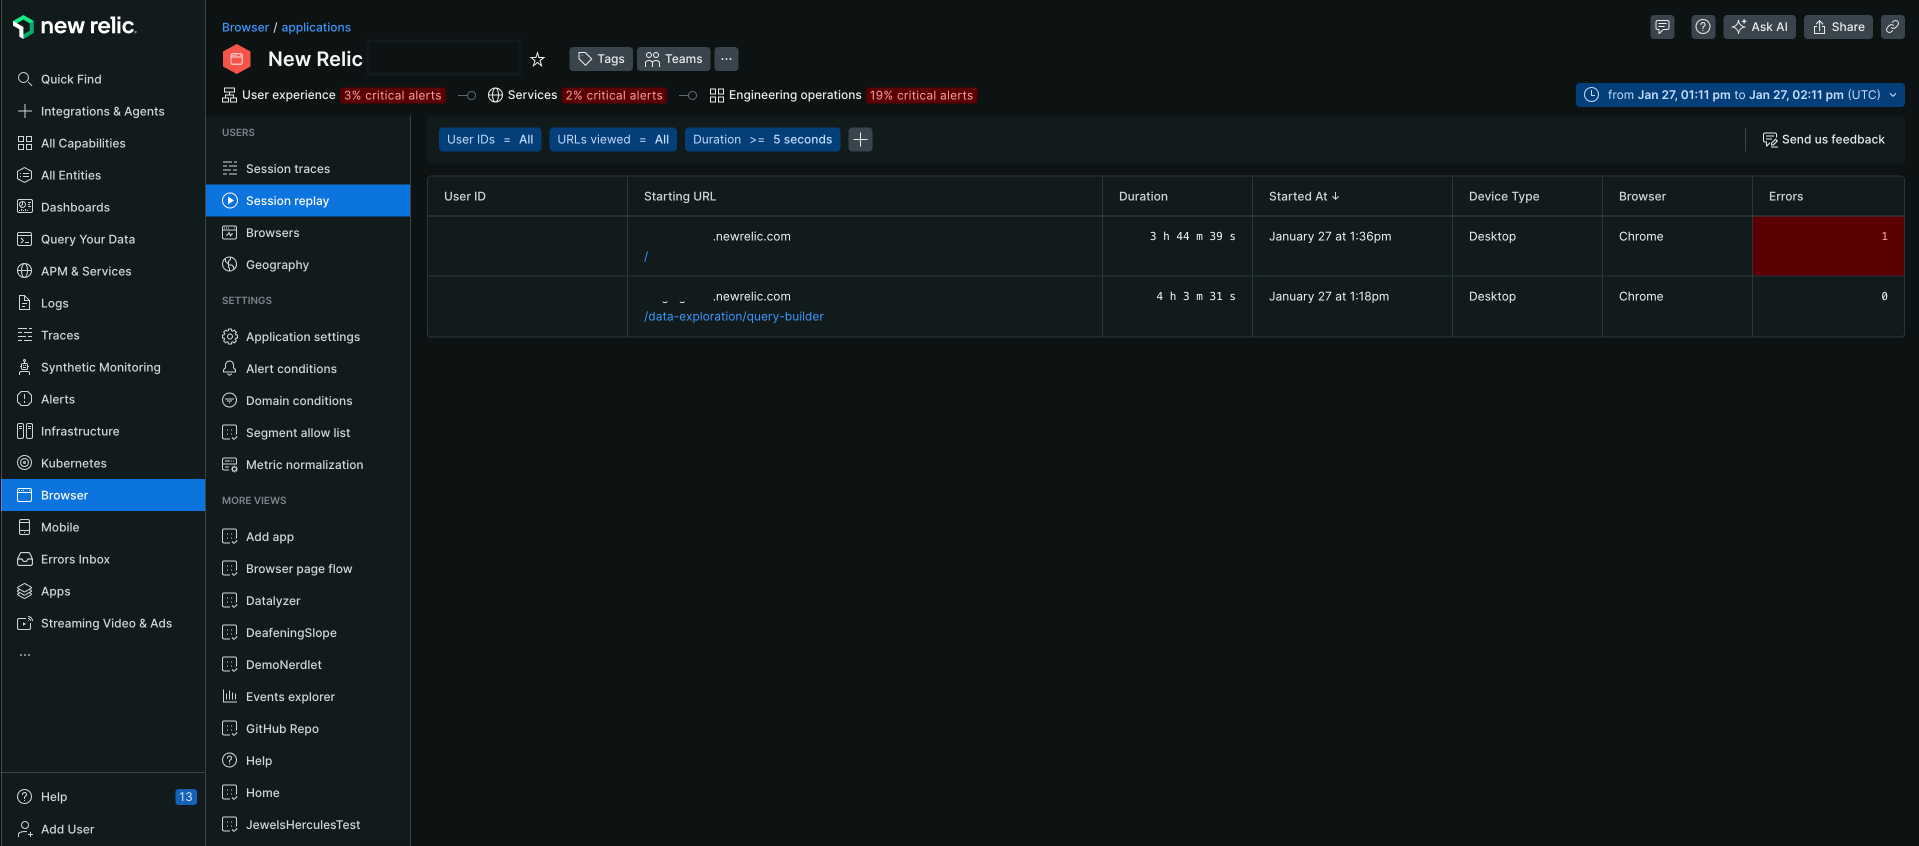Click the red errors cell showing 1
Image resolution: width=1919 pixels, height=846 pixels.
(1827, 246)
